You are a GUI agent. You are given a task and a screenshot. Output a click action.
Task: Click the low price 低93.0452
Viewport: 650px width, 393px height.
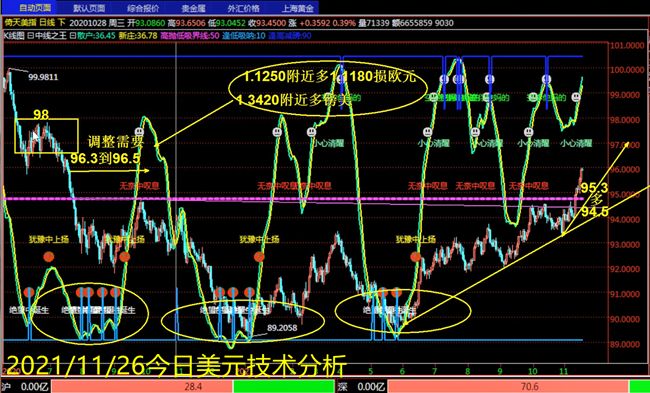[x=226, y=23]
